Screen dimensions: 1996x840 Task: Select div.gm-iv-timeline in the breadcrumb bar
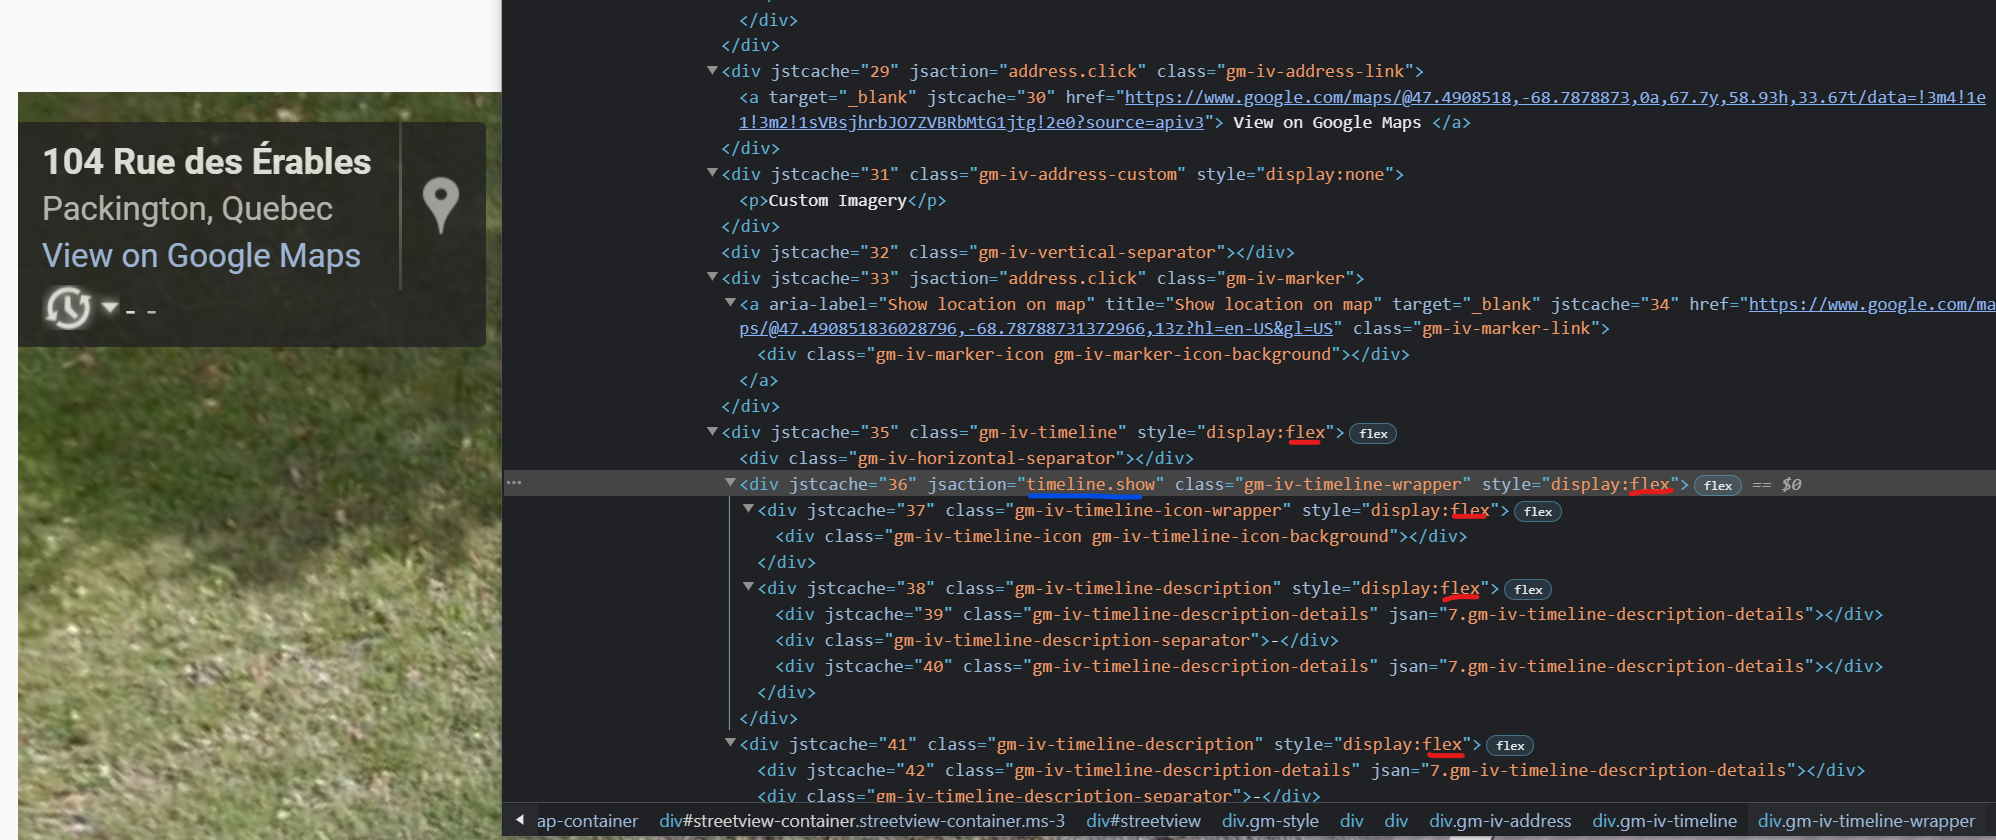1664,821
